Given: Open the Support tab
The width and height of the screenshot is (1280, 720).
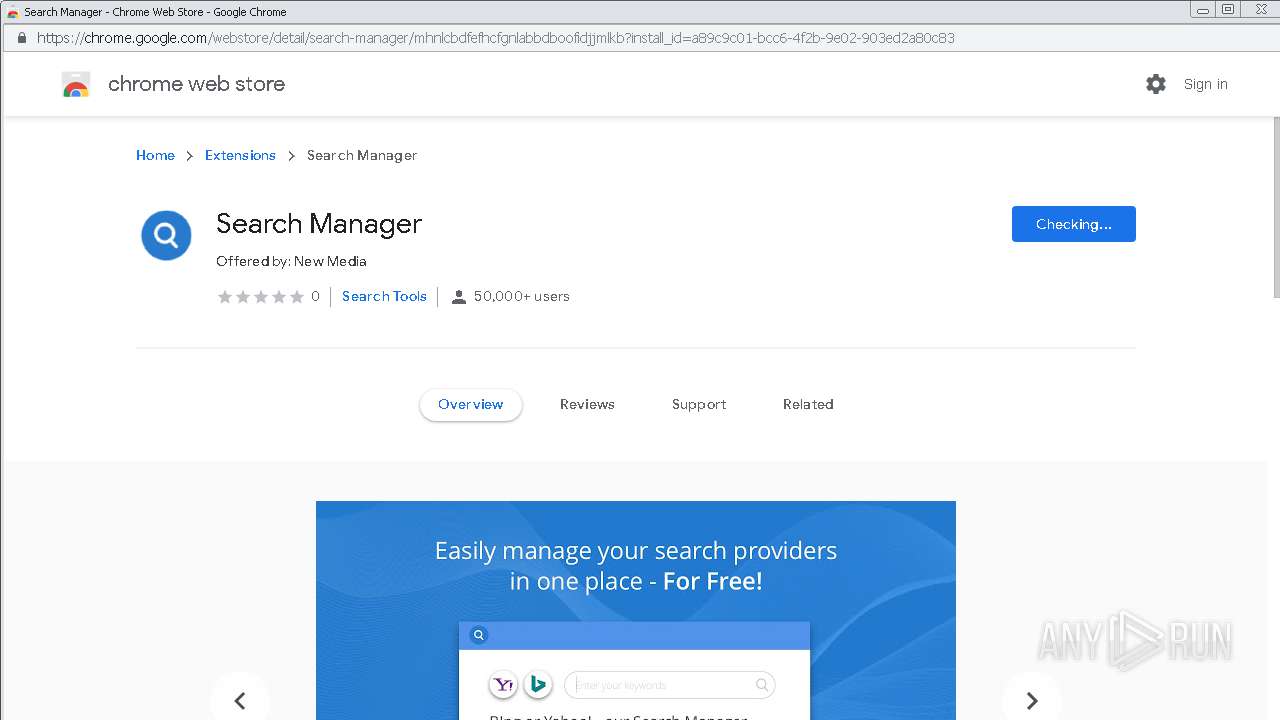Looking at the screenshot, I should (x=699, y=405).
